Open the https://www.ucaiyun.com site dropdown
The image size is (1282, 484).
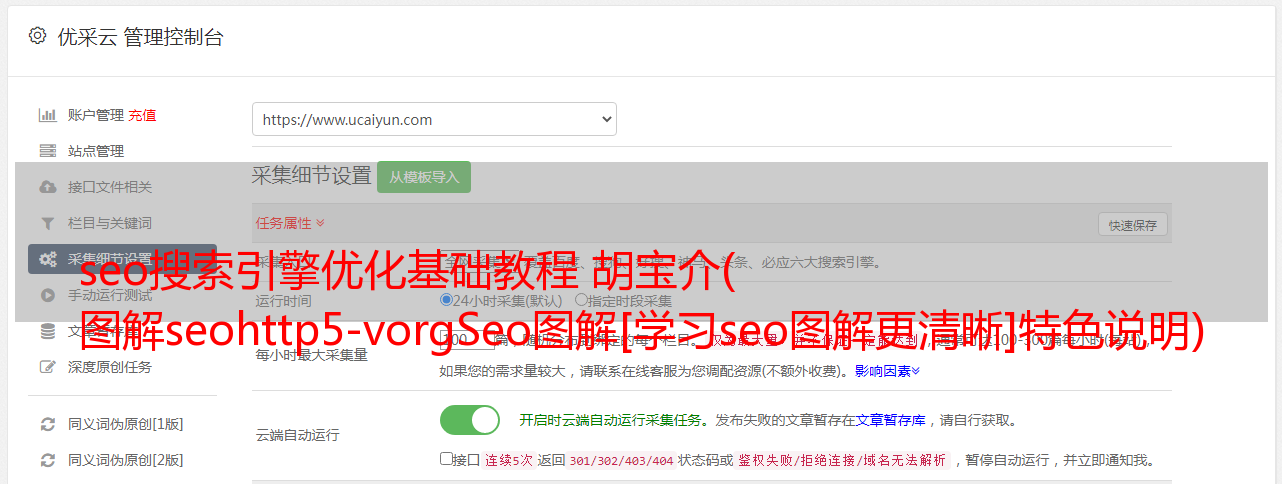(x=434, y=119)
